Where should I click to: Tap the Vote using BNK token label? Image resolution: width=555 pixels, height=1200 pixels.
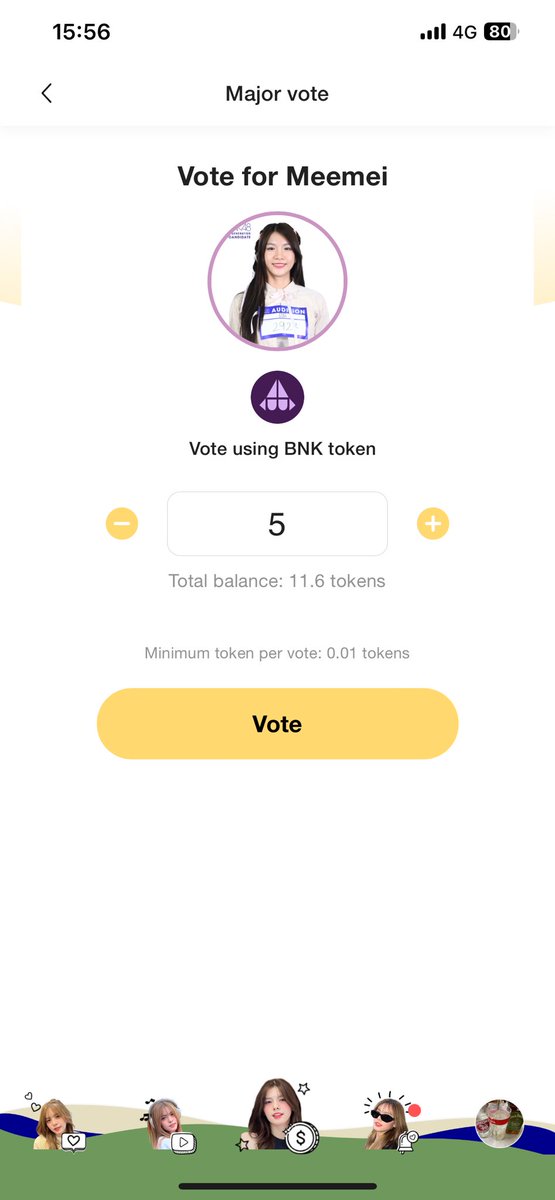282,449
